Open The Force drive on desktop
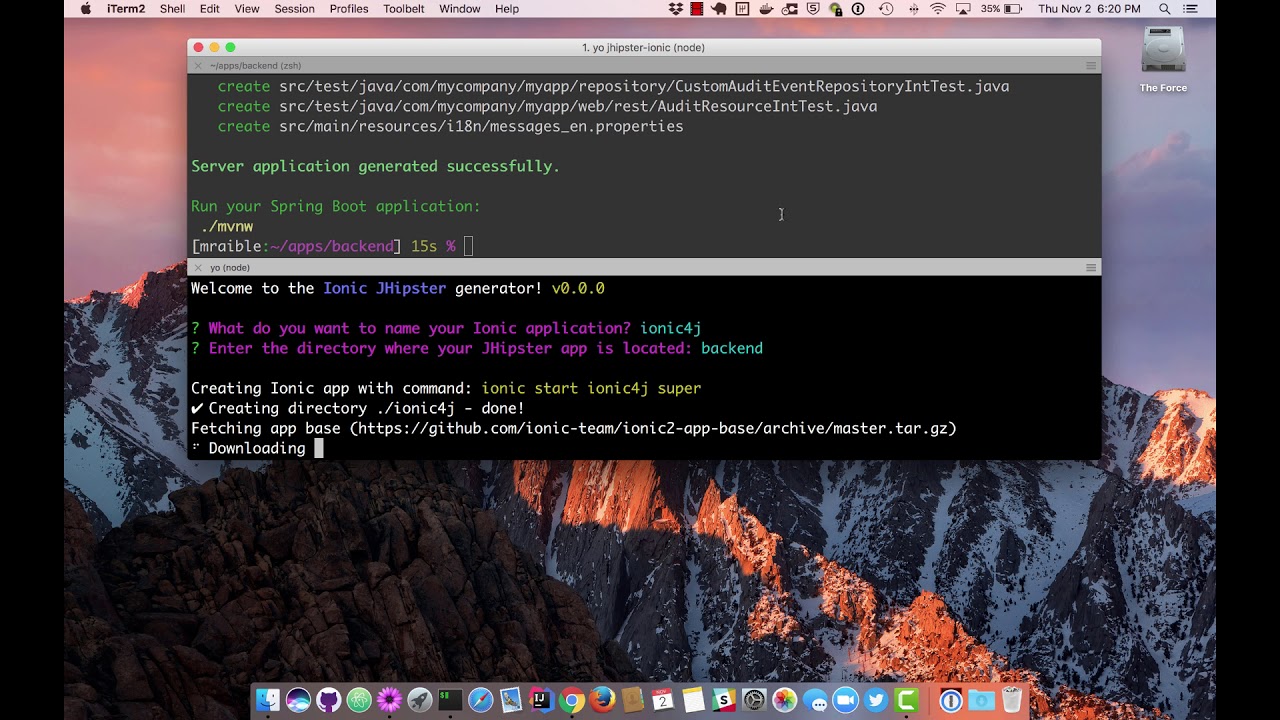The image size is (1280, 720). (x=1163, y=60)
